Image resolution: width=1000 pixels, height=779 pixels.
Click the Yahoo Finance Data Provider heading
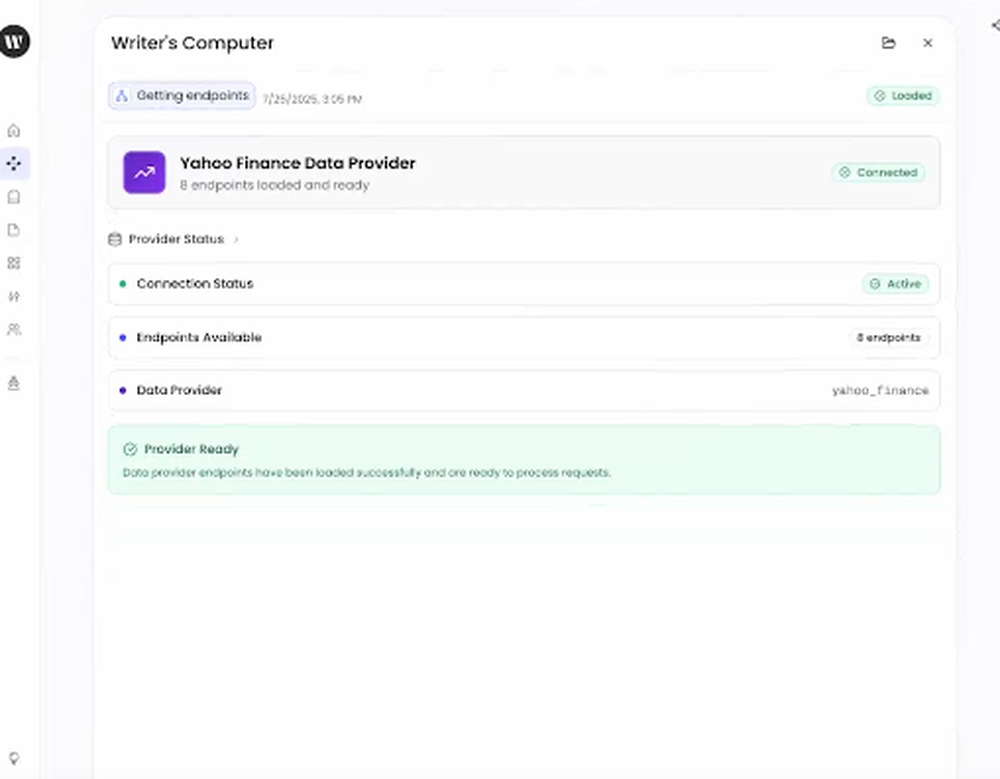pos(298,163)
